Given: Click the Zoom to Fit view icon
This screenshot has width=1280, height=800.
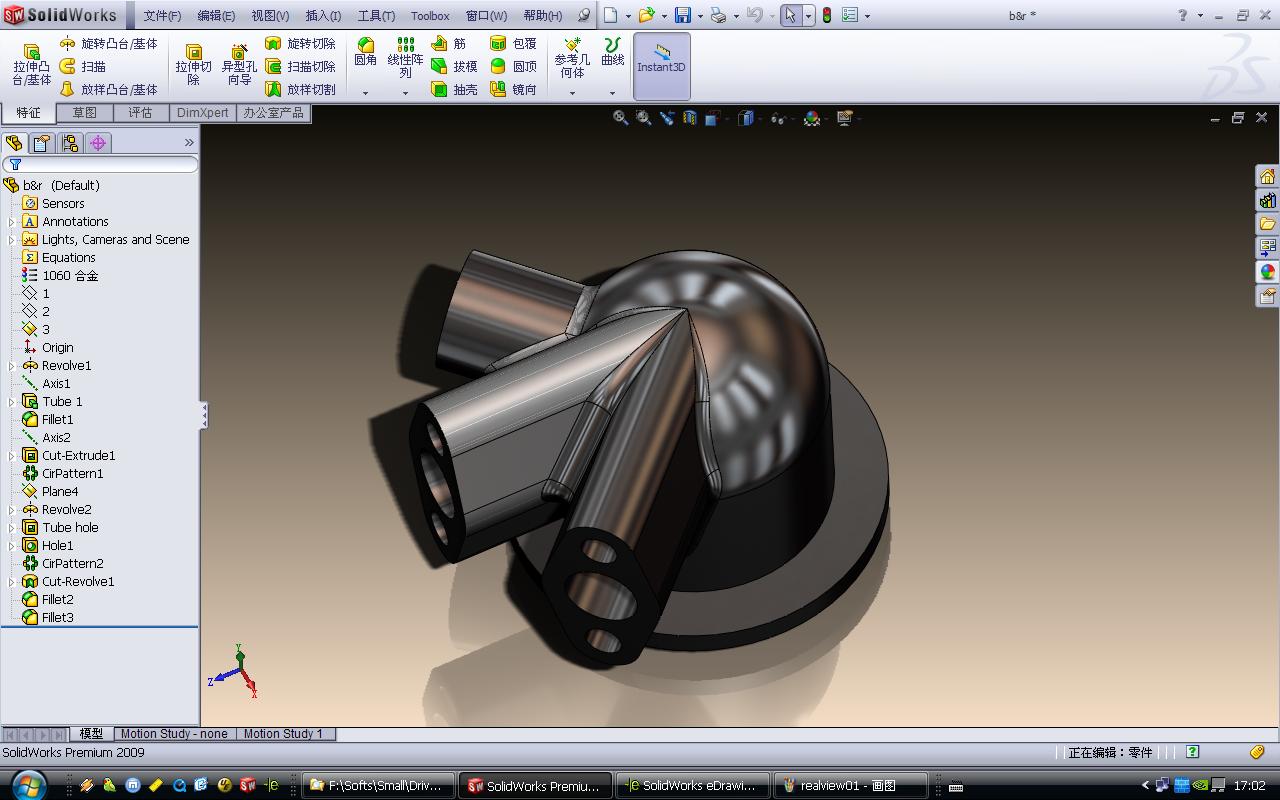Looking at the screenshot, I should tap(621, 118).
